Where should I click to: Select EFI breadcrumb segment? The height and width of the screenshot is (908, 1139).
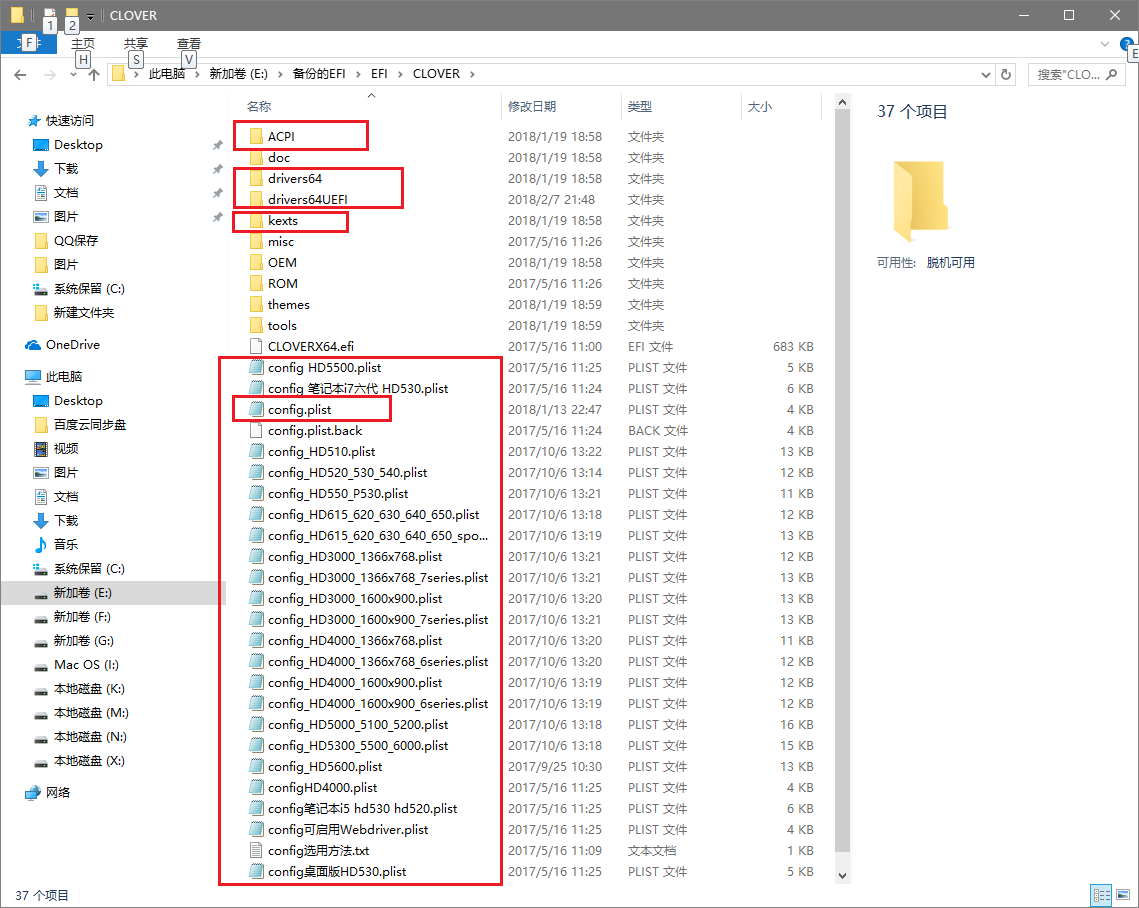(x=379, y=74)
